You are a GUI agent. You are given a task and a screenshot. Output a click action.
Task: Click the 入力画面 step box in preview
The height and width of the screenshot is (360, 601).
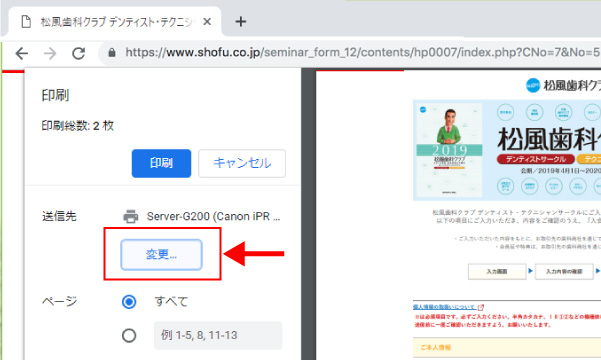(x=497, y=271)
